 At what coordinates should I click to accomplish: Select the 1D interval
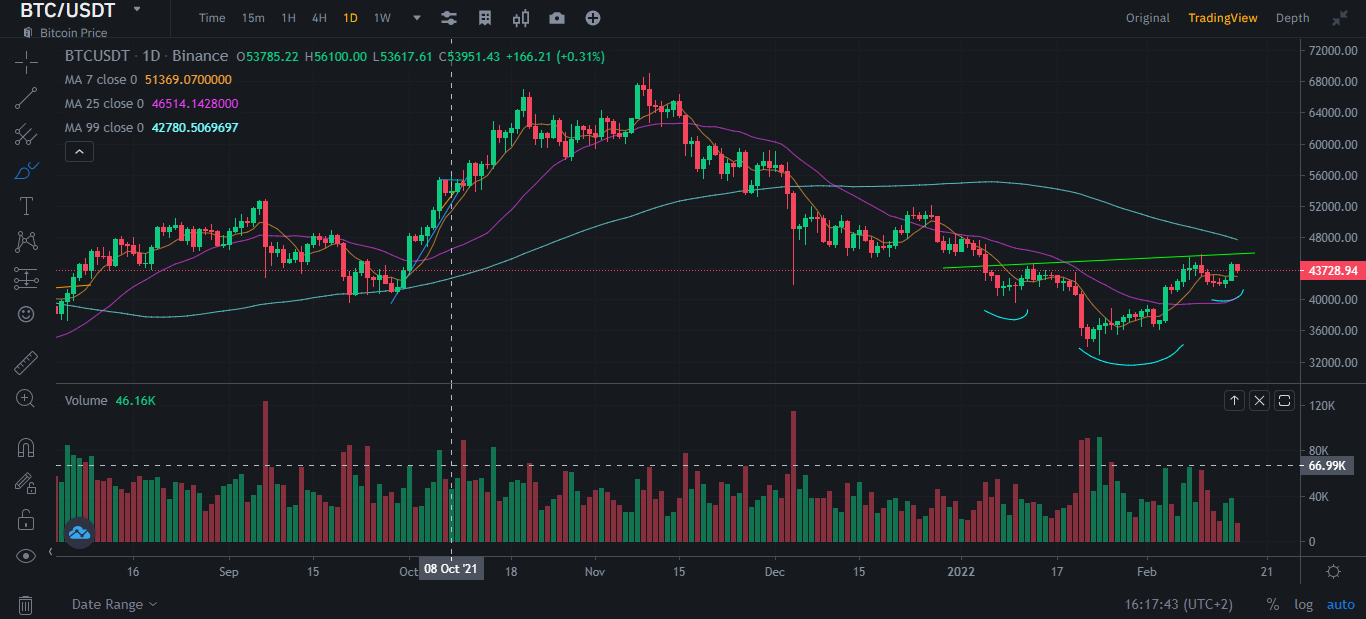point(350,18)
